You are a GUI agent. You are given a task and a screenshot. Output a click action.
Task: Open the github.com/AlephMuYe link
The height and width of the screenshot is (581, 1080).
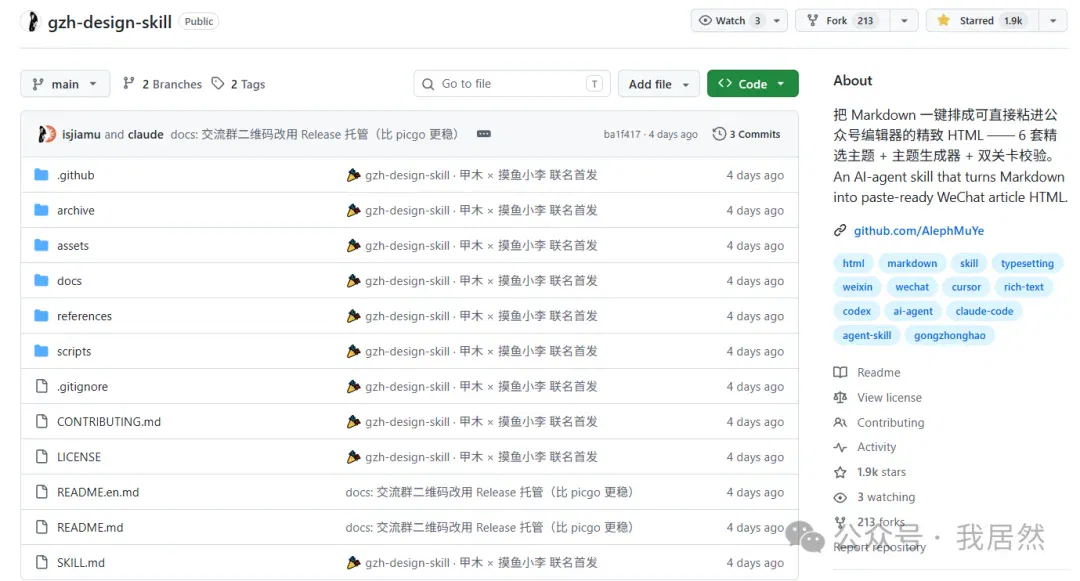point(919,231)
